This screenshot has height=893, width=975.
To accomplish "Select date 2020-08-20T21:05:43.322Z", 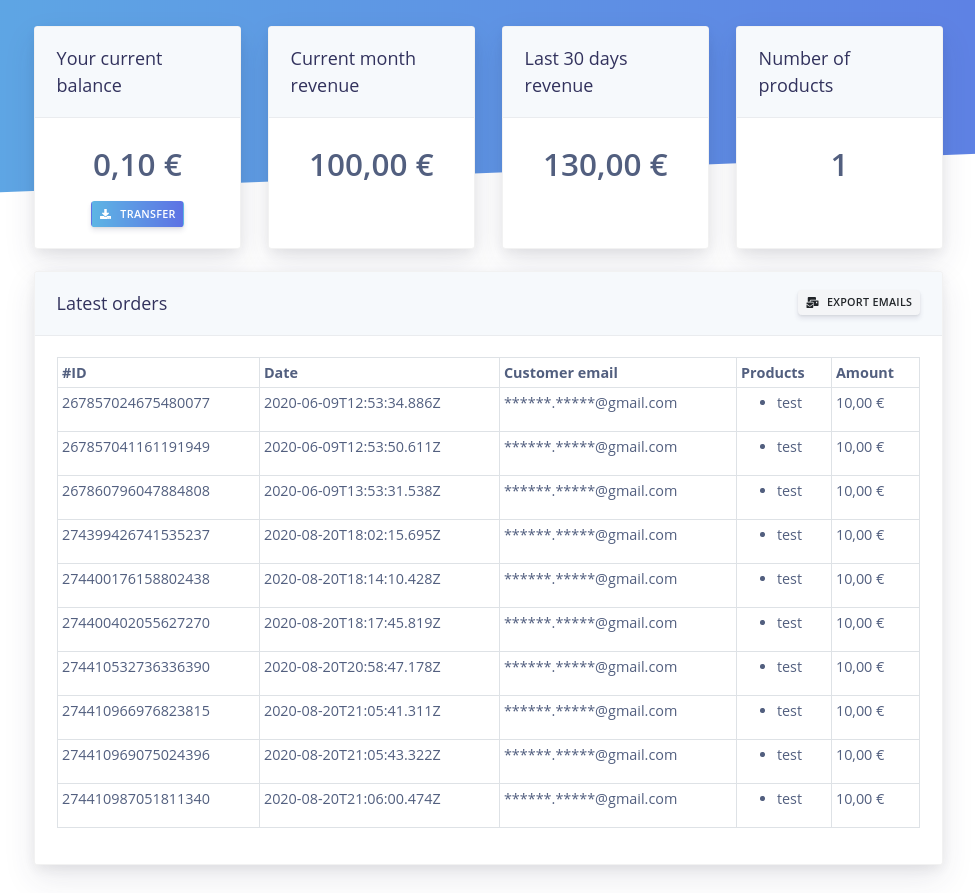I will [x=352, y=756].
